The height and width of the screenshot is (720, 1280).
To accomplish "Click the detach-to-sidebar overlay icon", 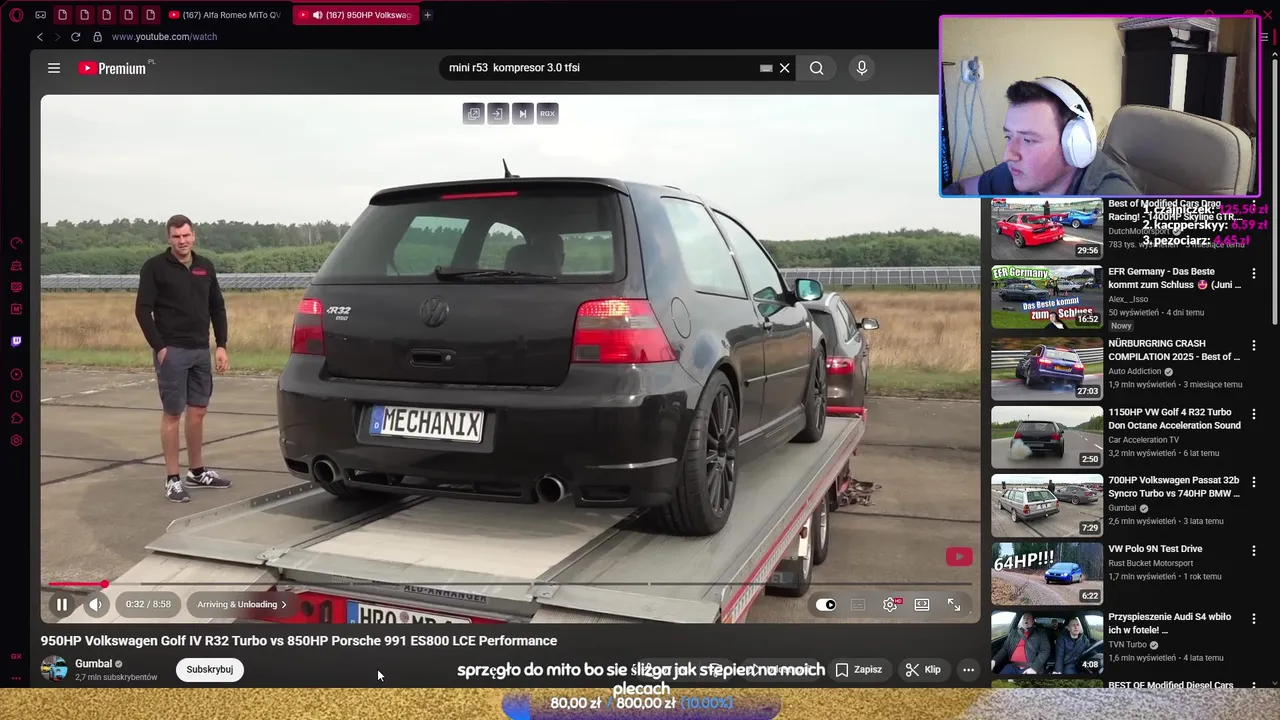I will [x=498, y=113].
